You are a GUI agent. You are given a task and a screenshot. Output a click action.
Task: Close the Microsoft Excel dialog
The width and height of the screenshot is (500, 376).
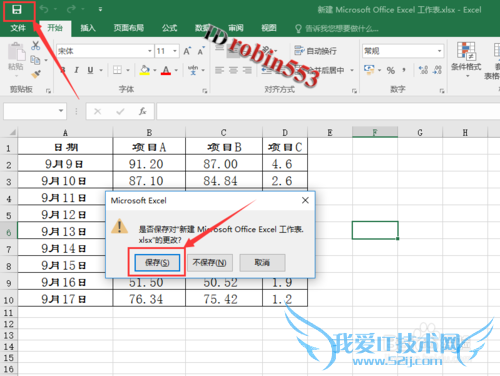click(x=305, y=200)
